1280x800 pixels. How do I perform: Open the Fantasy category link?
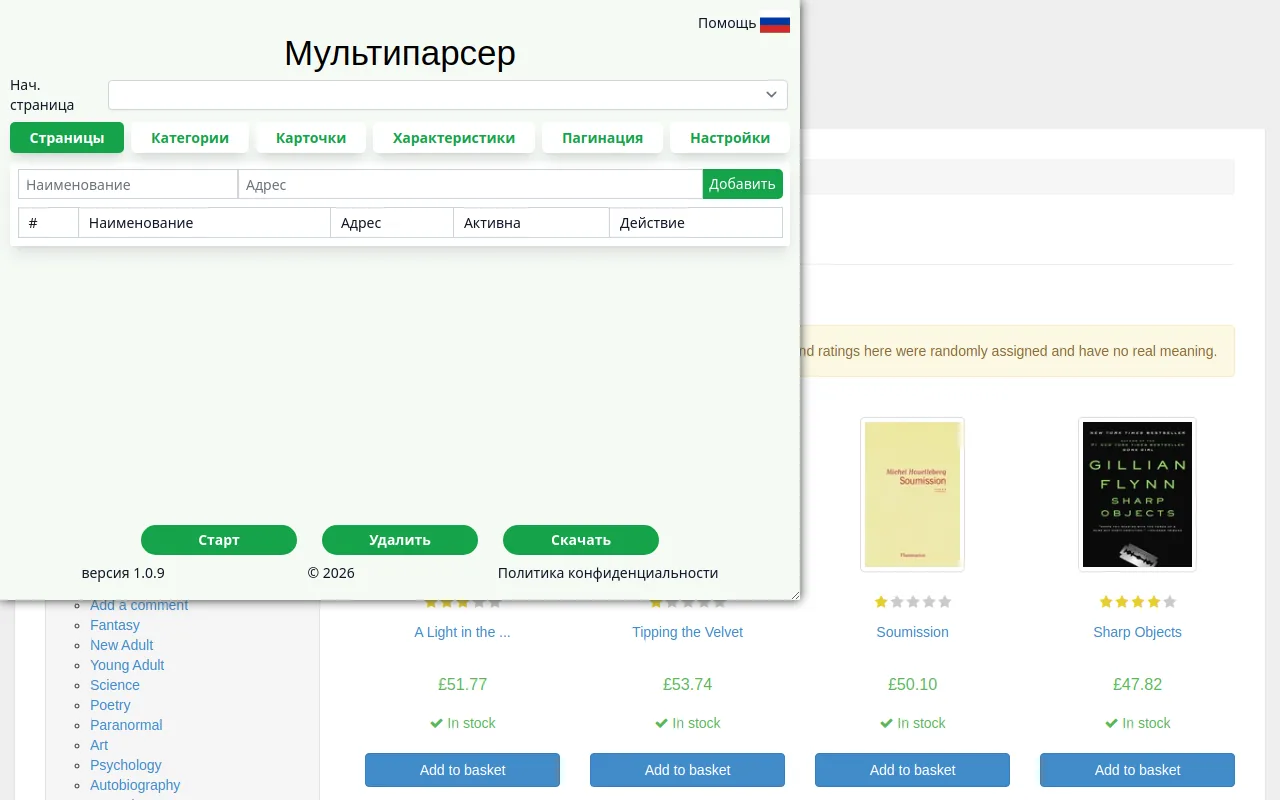point(115,625)
